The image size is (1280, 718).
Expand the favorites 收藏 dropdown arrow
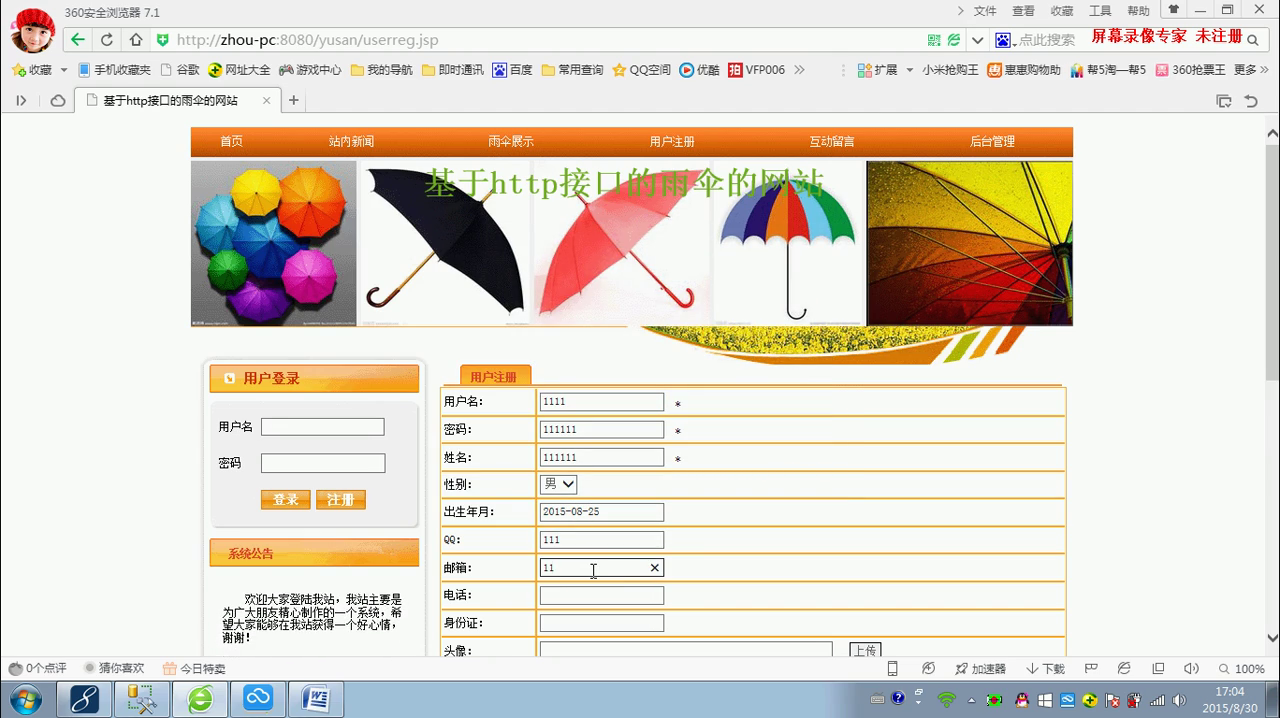click(64, 70)
